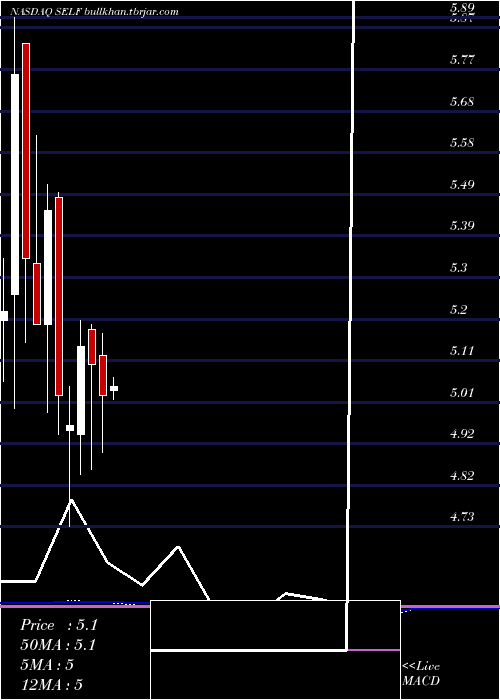Select the 4.73 price axis label

click(x=462, y=517)
